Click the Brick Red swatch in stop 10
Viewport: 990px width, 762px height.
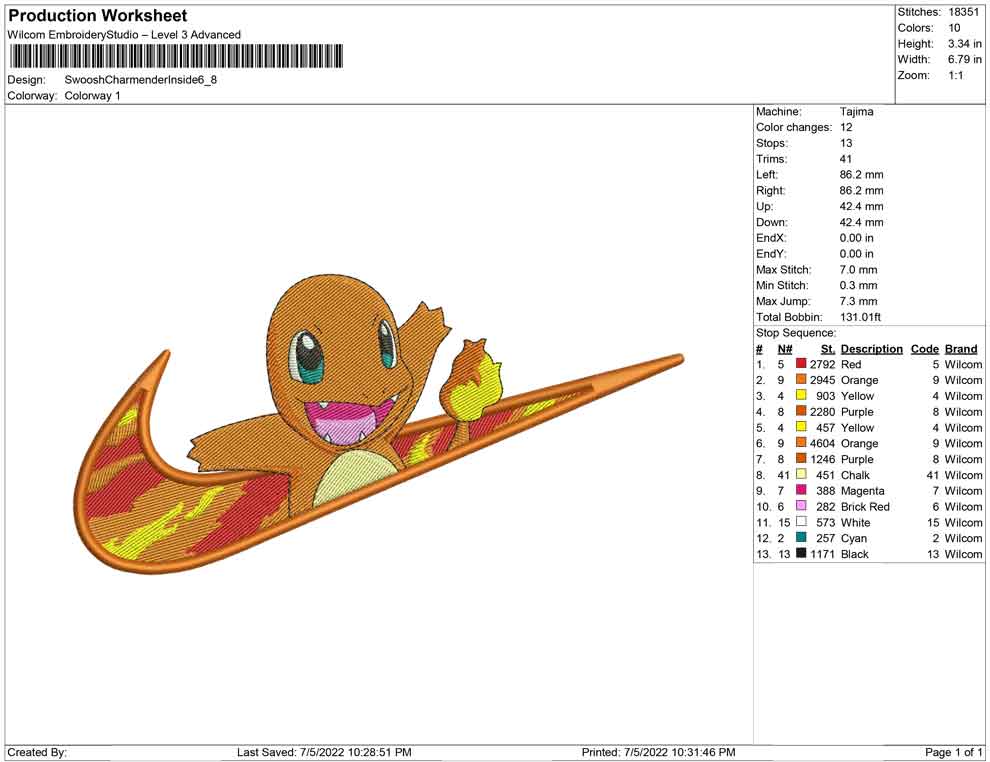pyautogui.click(x=801, y=506)
